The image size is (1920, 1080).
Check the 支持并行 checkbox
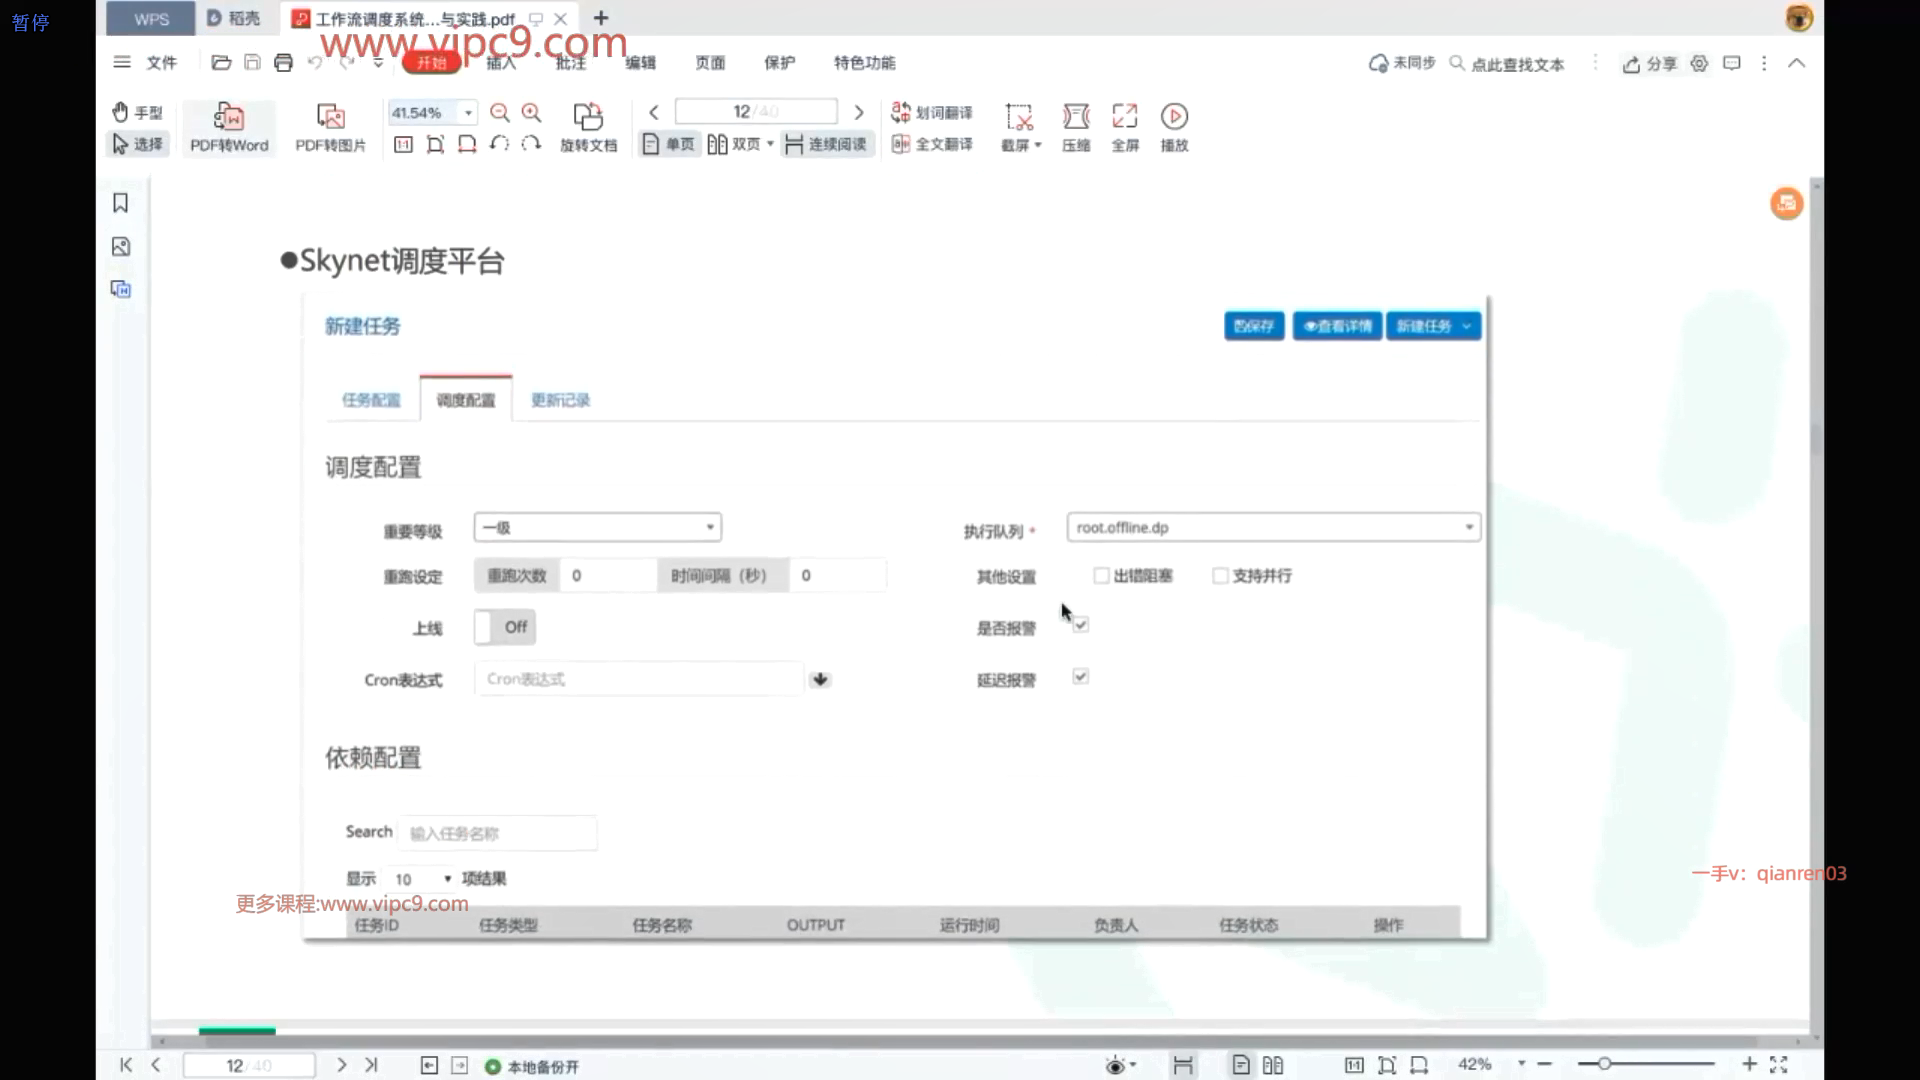point(1220,576)
